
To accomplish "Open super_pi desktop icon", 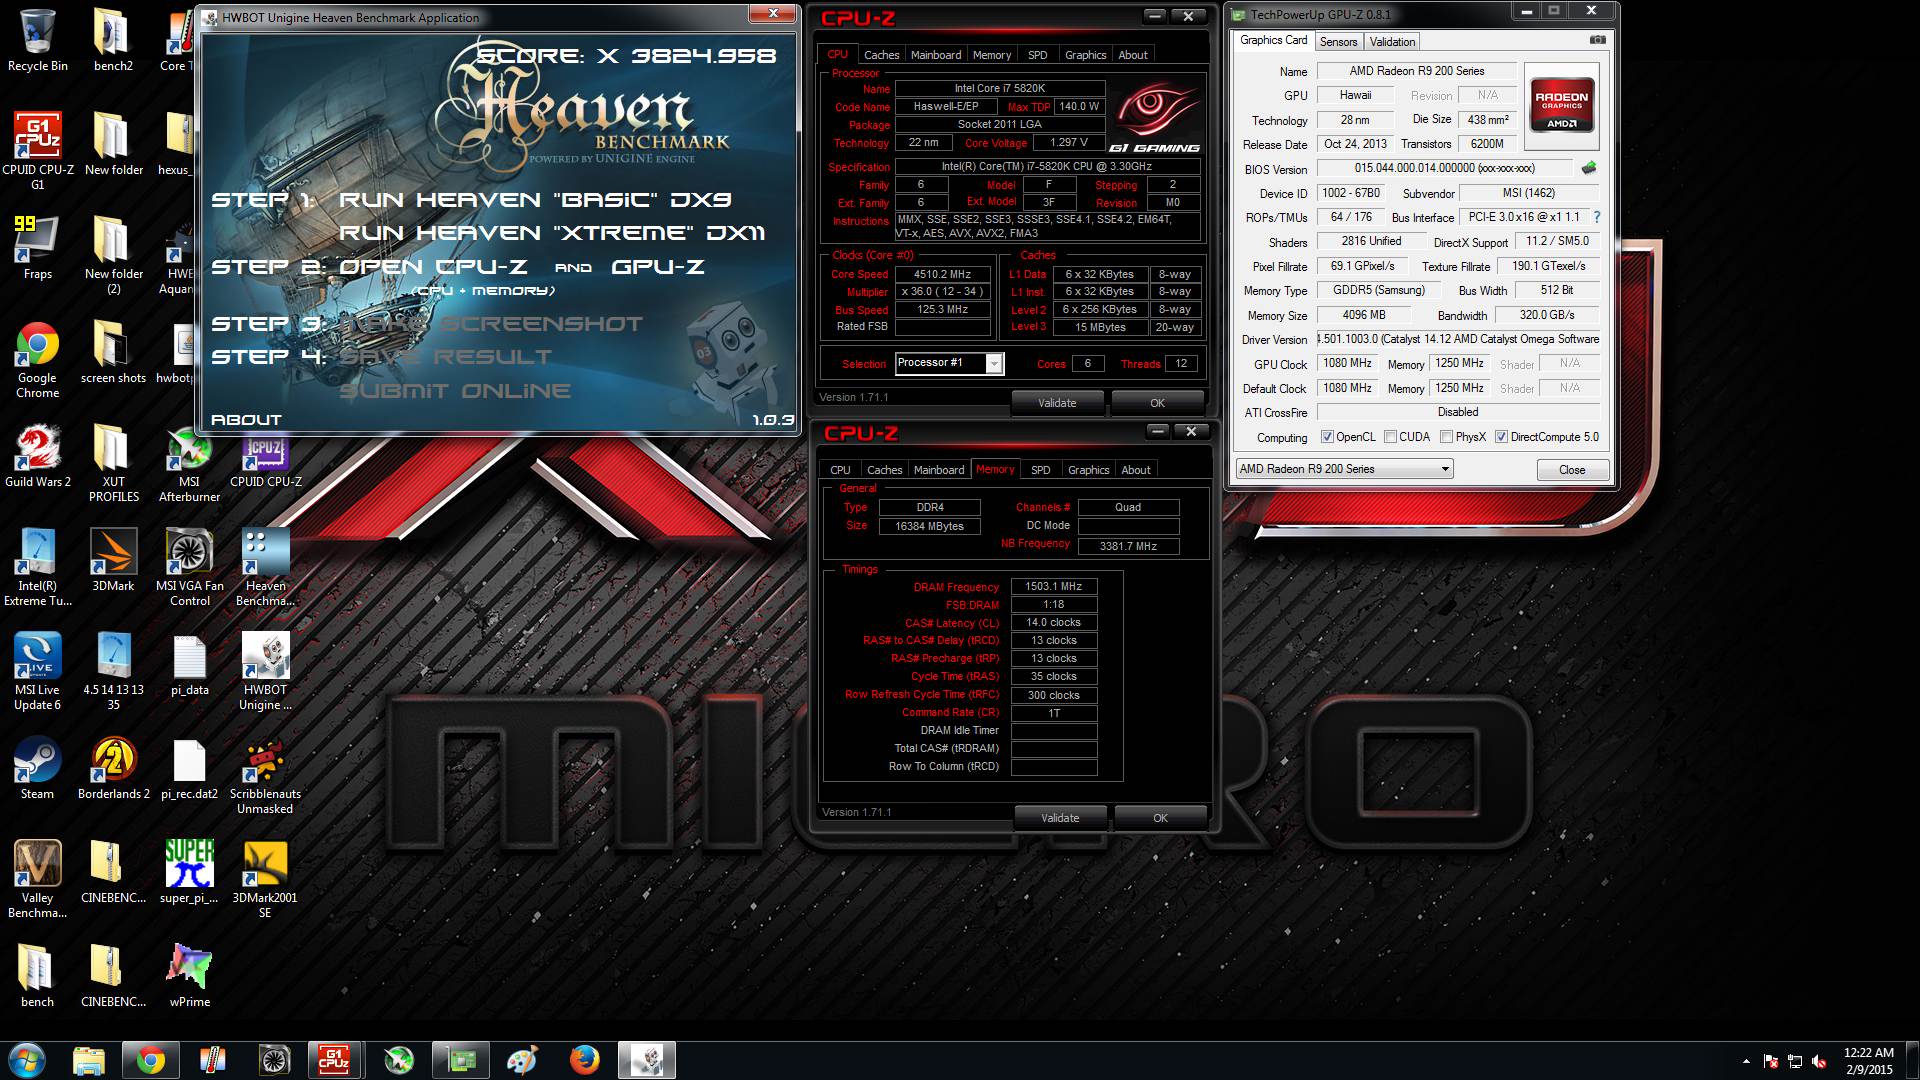I will coord(189,872).
